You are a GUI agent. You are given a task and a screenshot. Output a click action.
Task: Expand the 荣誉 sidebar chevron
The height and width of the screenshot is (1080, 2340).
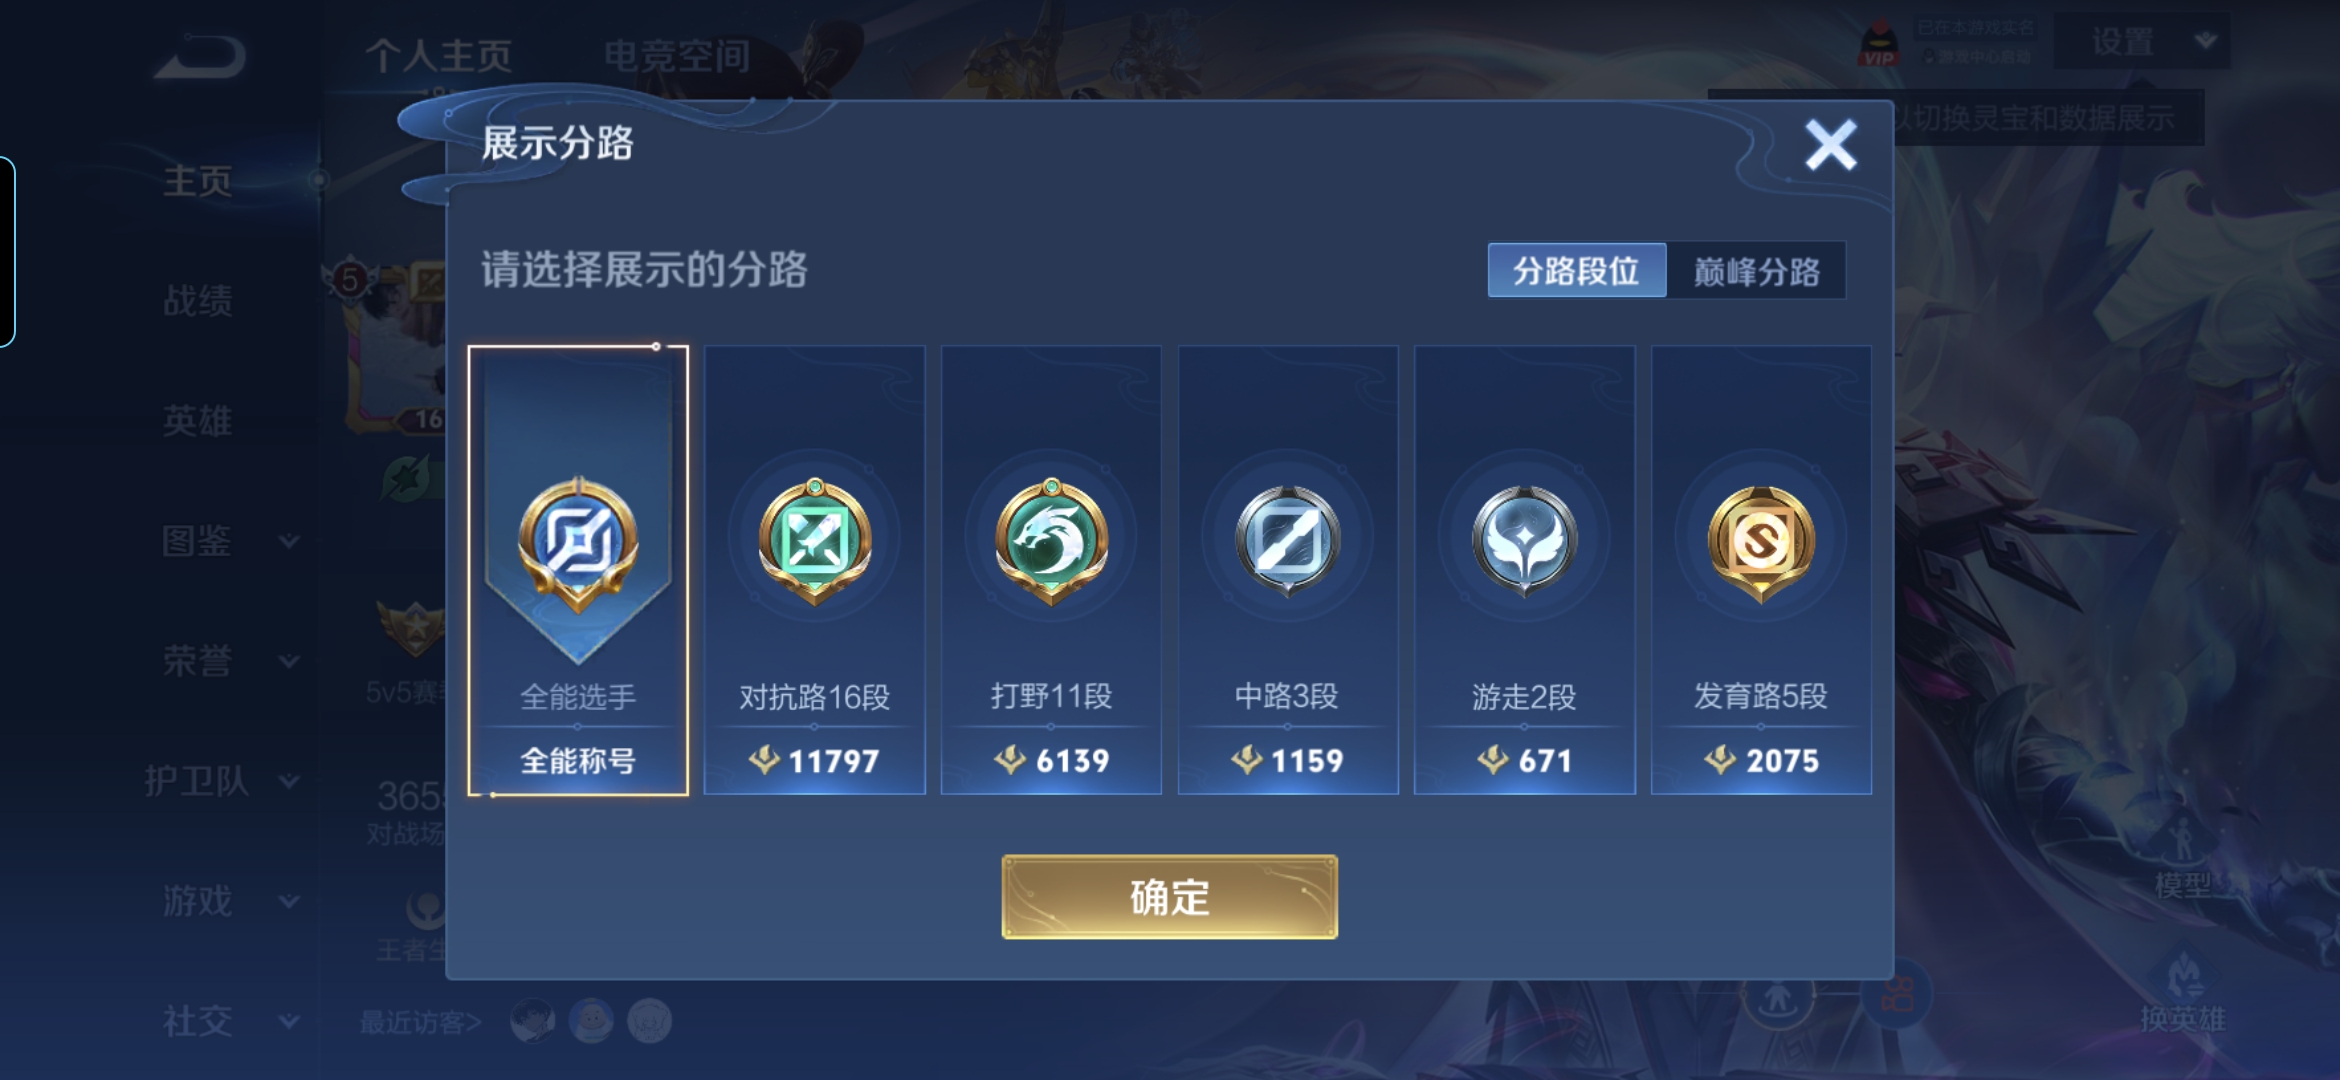pyautogui.click(x=289, y=661)
